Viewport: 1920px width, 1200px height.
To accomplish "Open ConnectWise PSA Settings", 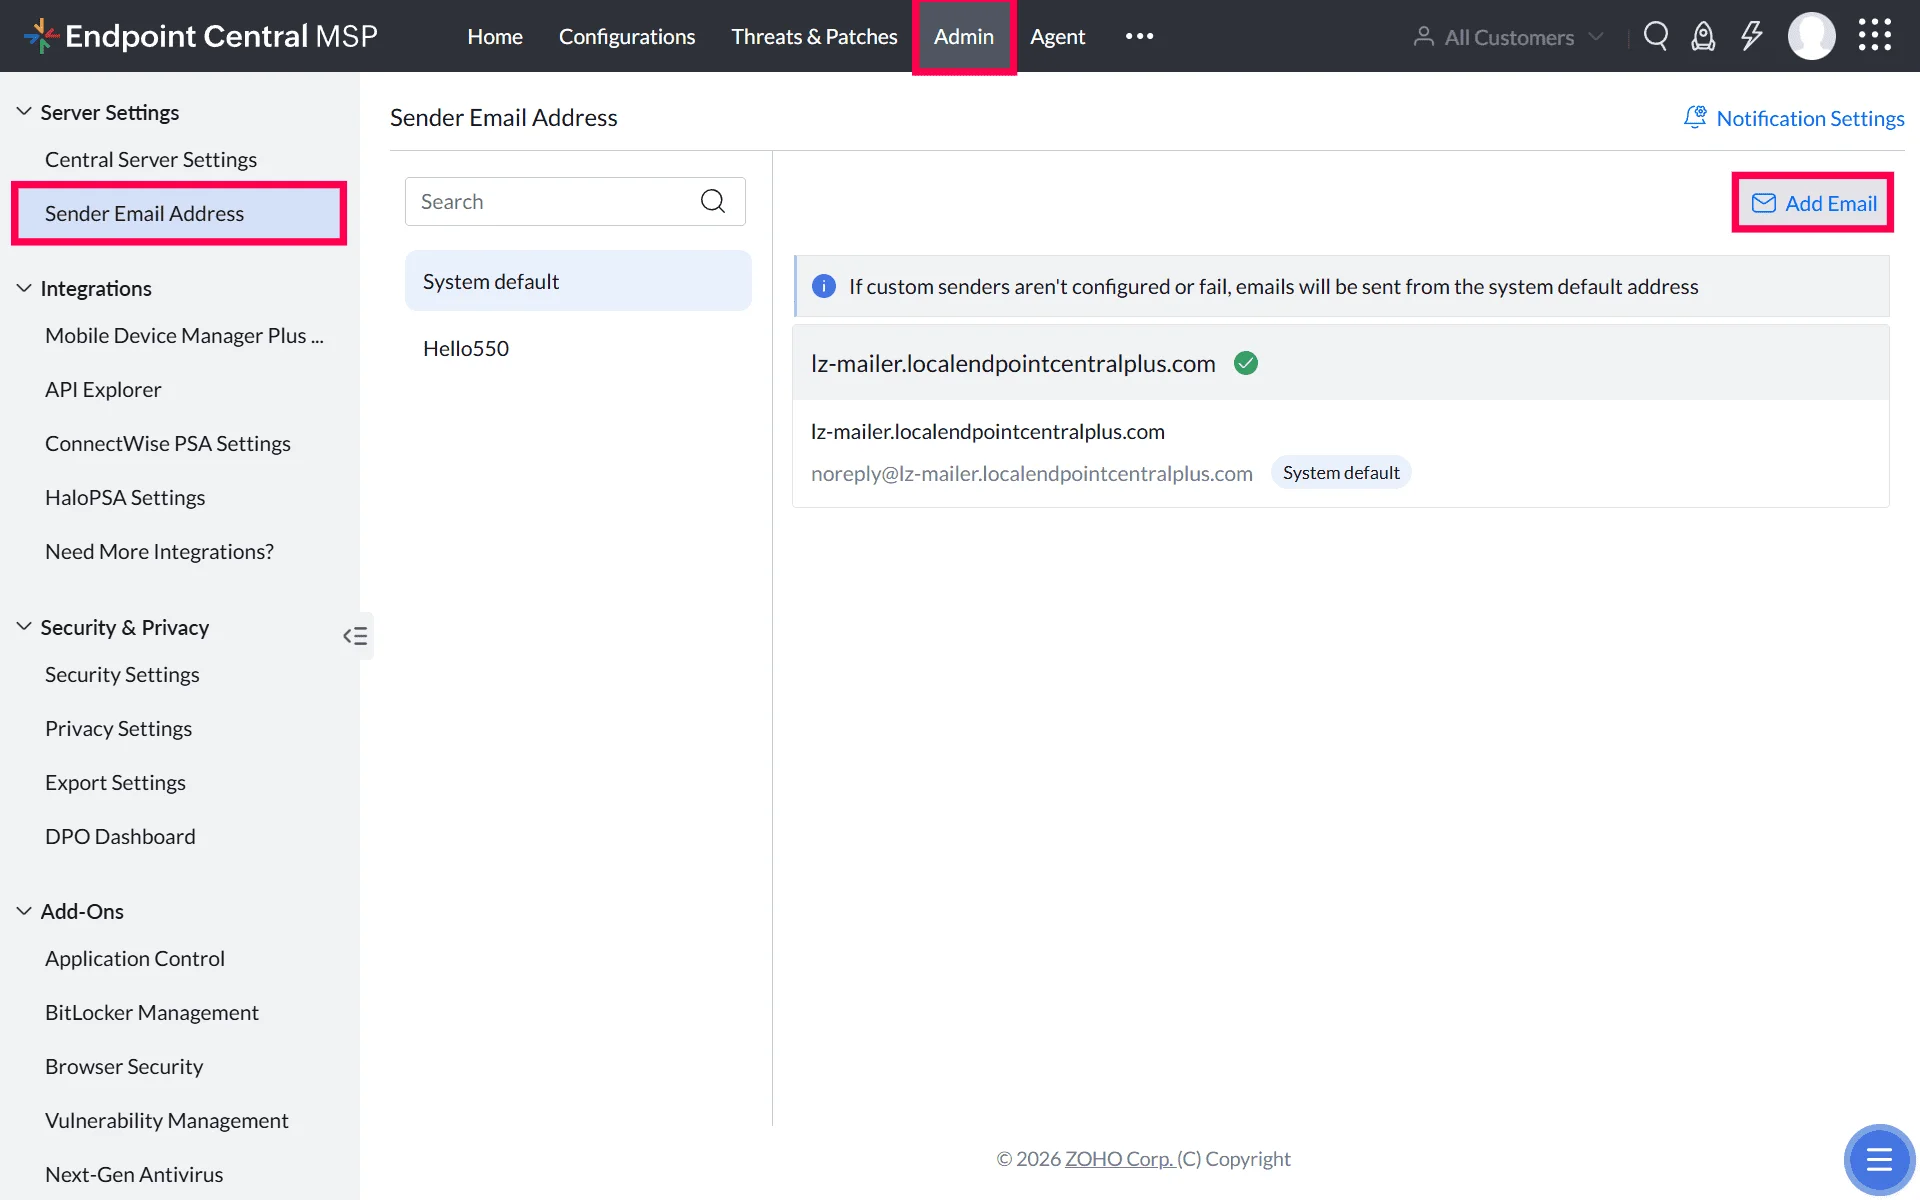I will pyautogui.click(x=168, y=443).
